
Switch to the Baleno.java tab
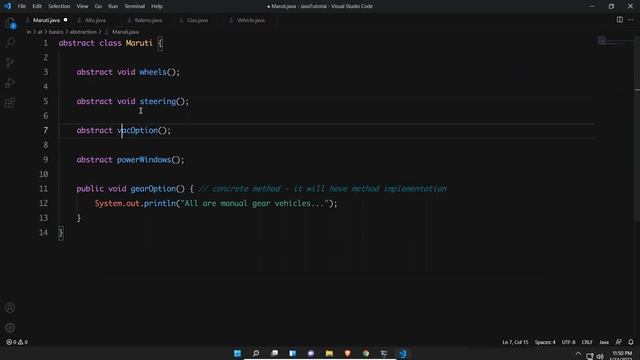click(x=148, y=20)
